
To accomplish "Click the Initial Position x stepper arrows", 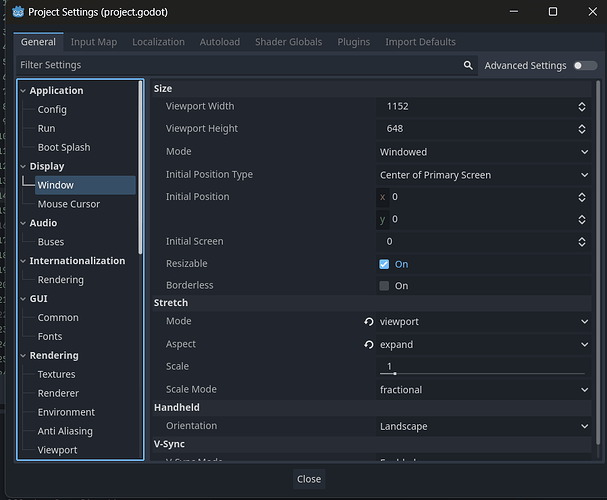I will (x=582, y=197).
